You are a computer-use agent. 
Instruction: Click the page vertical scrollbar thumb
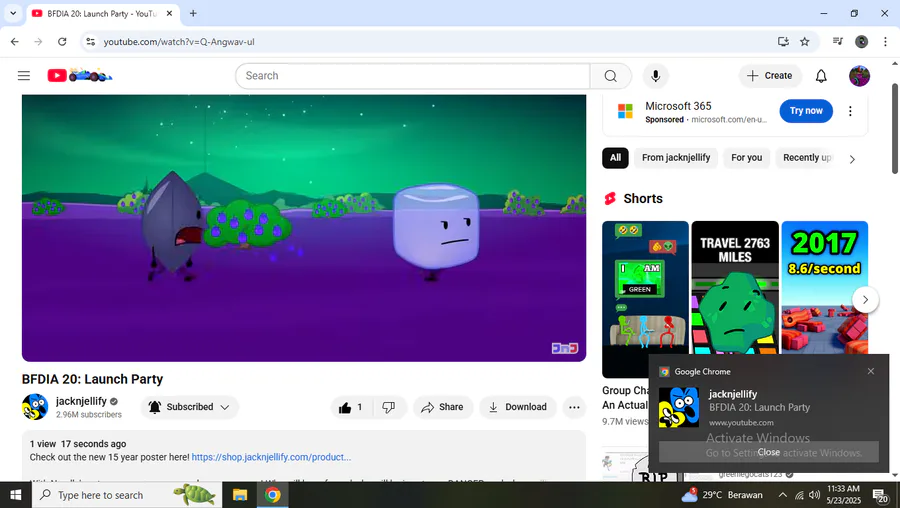pyautogui.click(x=895, y=129)
